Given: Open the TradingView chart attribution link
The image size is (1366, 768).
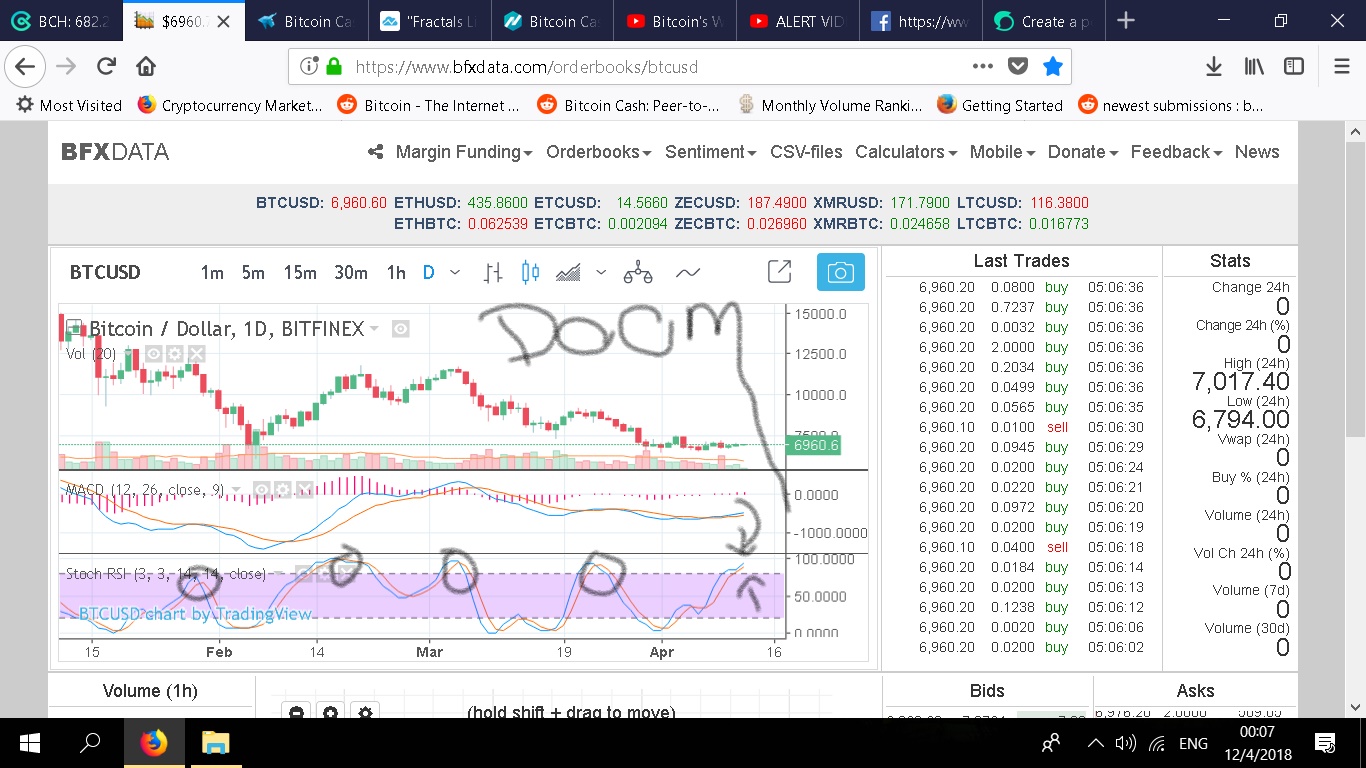Looking at the screenshot, I should tap(196, 614).
